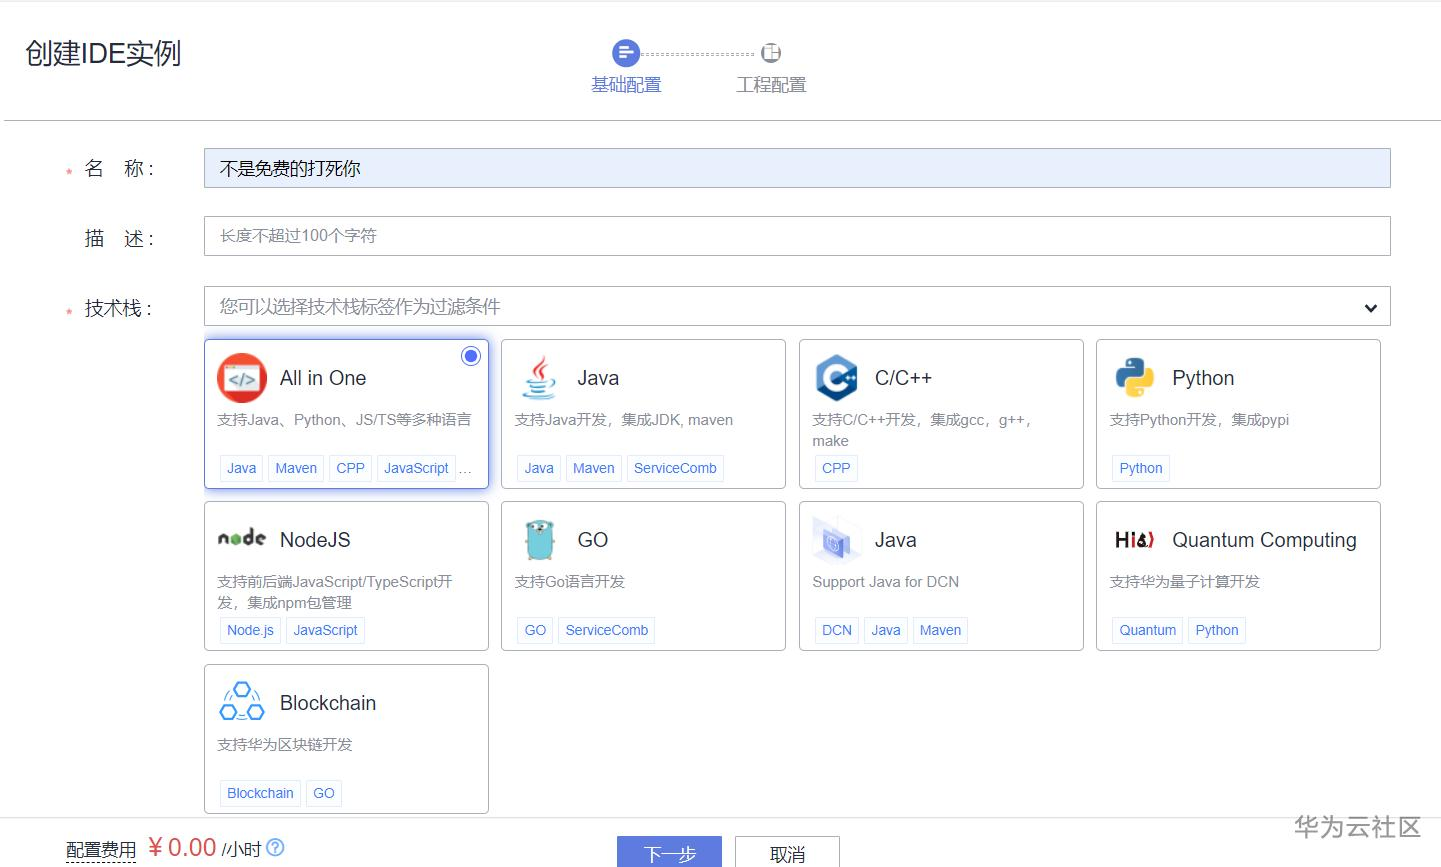Viewport: 1441px width, 867px height.
Task: Click the ServiceComb tag in GO card
Action: (x=606, y=630)
